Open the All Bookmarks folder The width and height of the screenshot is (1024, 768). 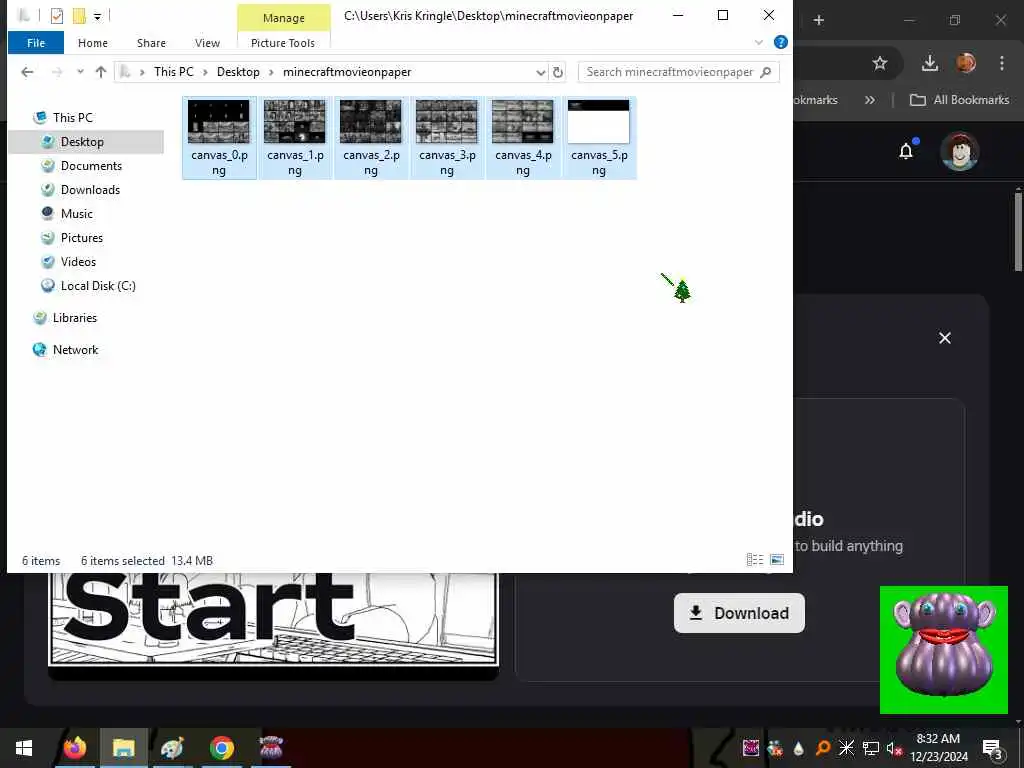pyautogui.click(x=959, y=100)
